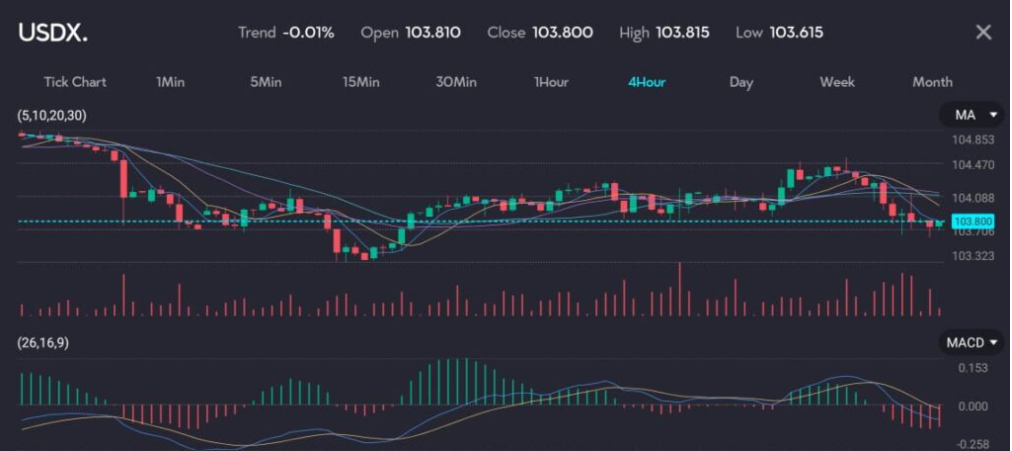Click the MA parameters (5,10,20,30) label
The width and height of the screenshot is (1012, 451).
tap(52, 116)
